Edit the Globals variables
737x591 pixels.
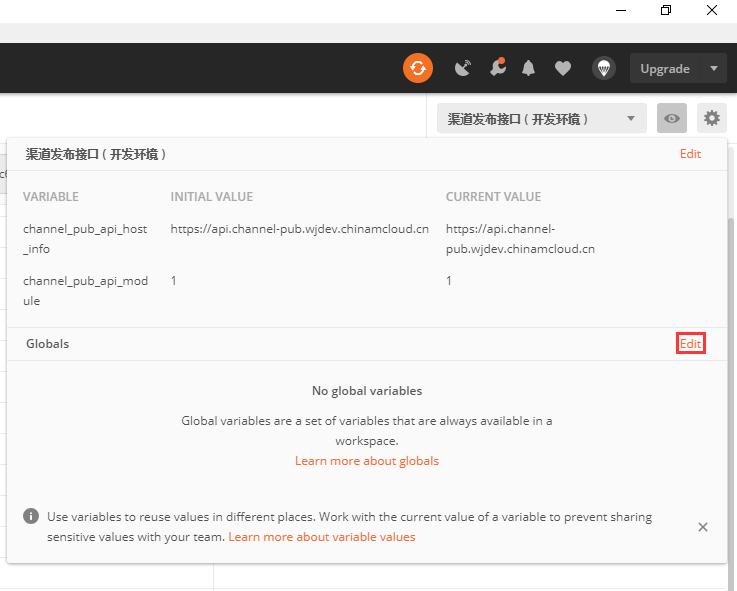pos(690,344)
